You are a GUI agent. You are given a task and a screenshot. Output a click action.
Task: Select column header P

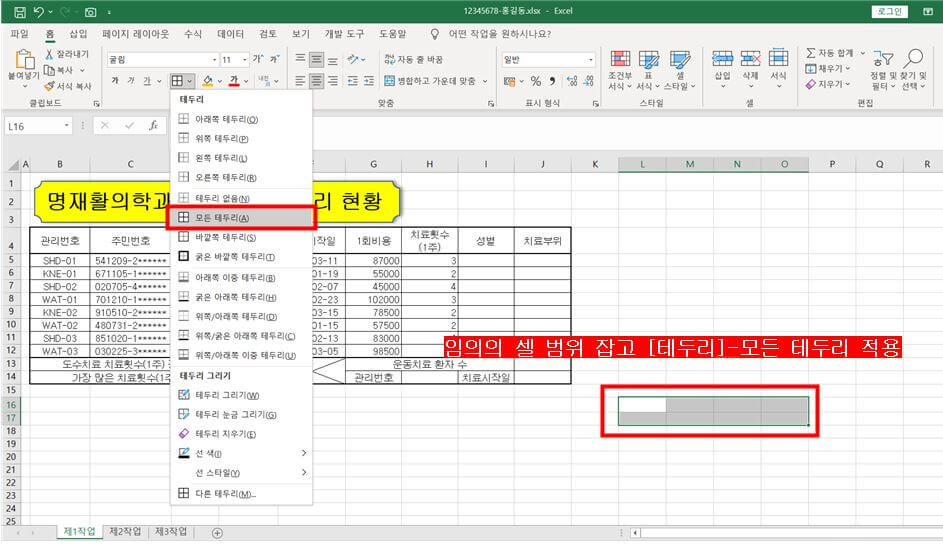tap(832, 164)
